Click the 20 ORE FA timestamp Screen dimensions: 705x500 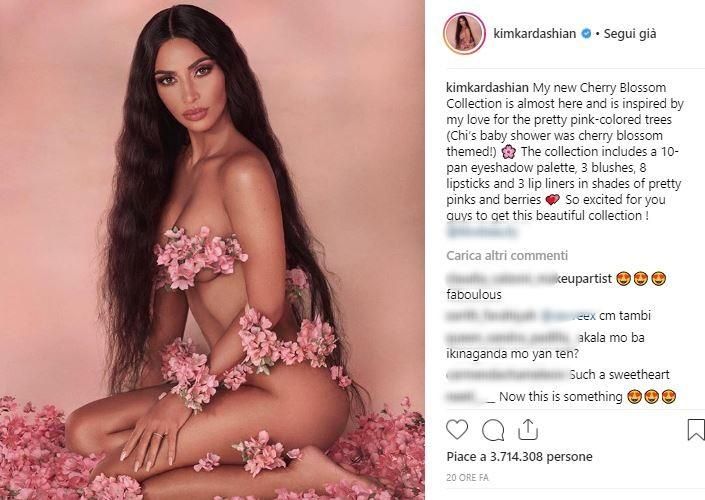click(468, 478)
